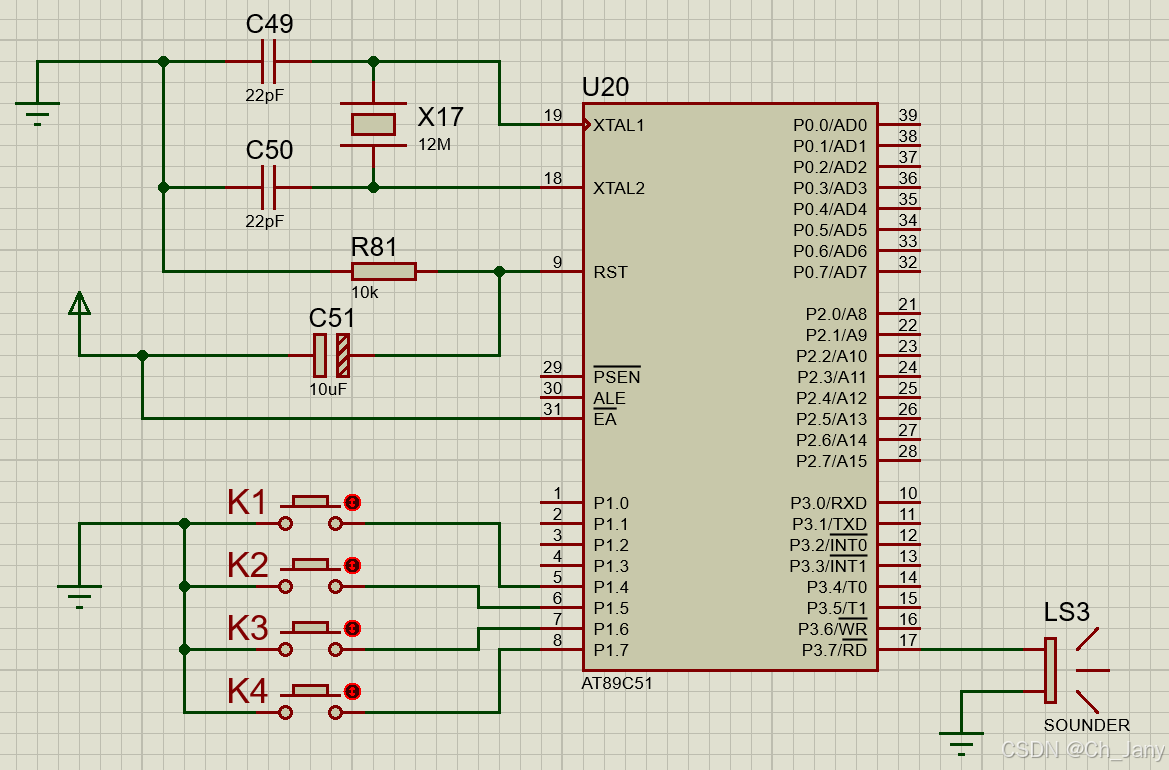
Task: Click the U20 reference label
Action: pos(605,87)
